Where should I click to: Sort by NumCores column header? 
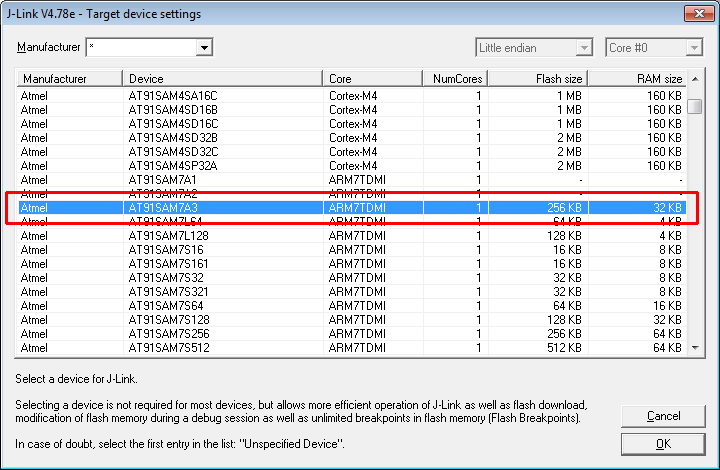tap(455, 78)
